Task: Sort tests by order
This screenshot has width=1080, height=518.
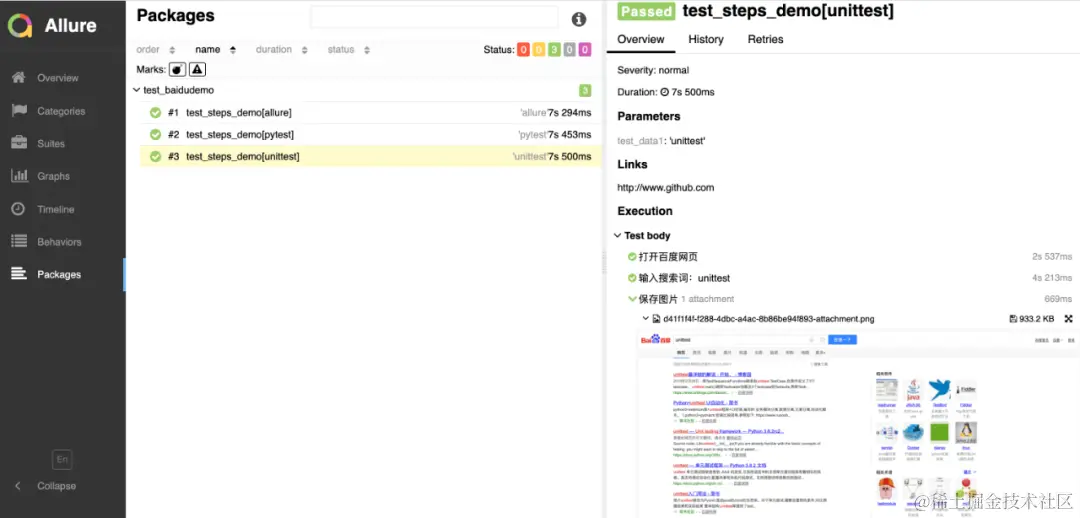Action: click(x=156, y=50)
